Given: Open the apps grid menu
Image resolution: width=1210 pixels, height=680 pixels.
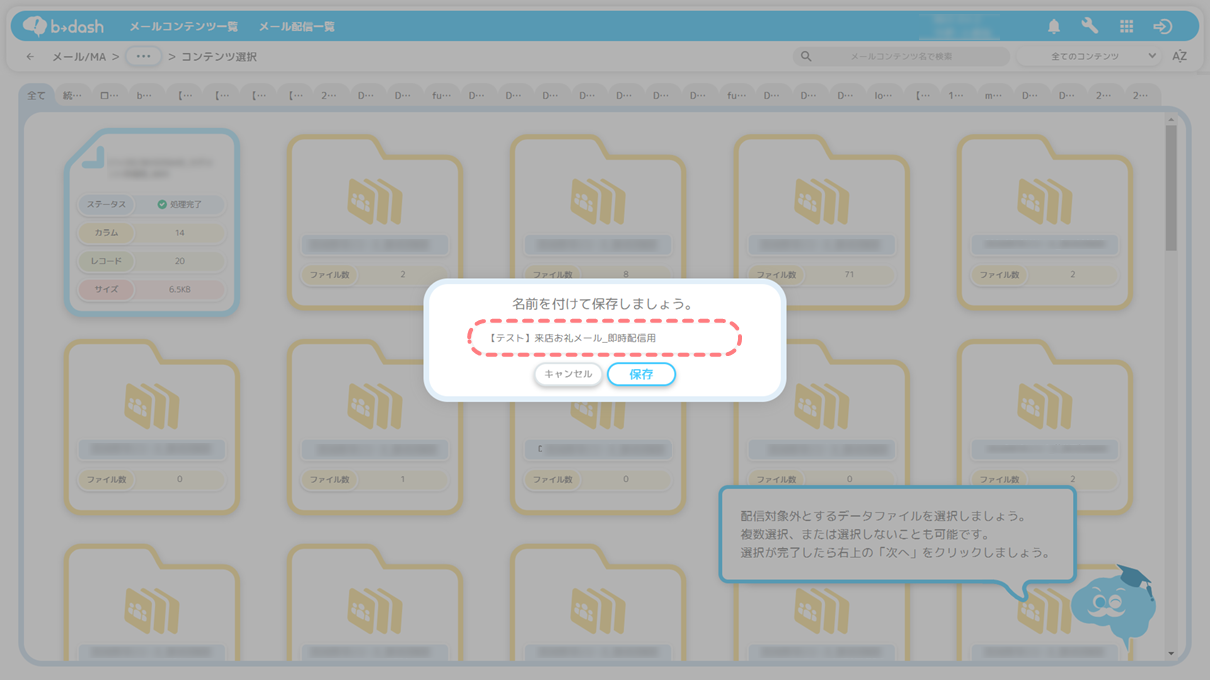Looking at the screenshot, I should tap(1126, 27).
